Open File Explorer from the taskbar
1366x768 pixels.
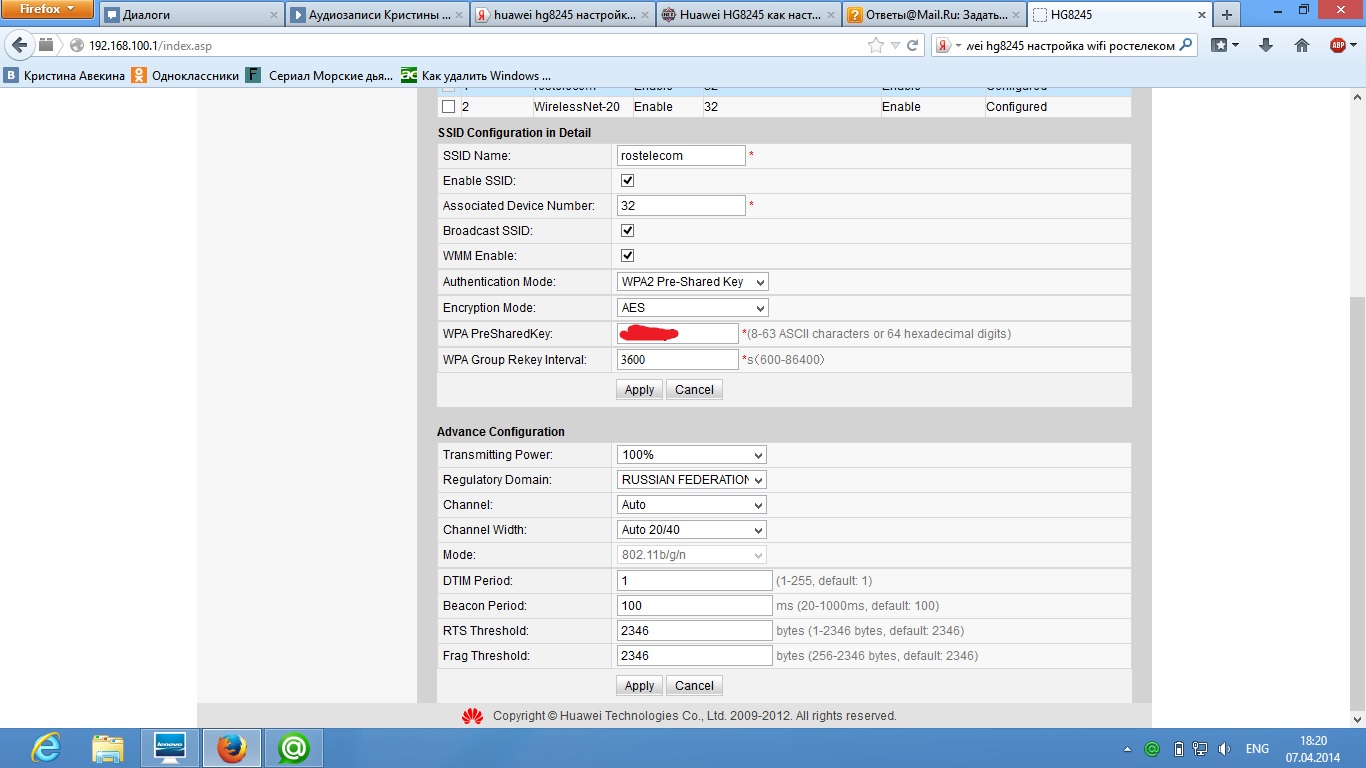107,748
